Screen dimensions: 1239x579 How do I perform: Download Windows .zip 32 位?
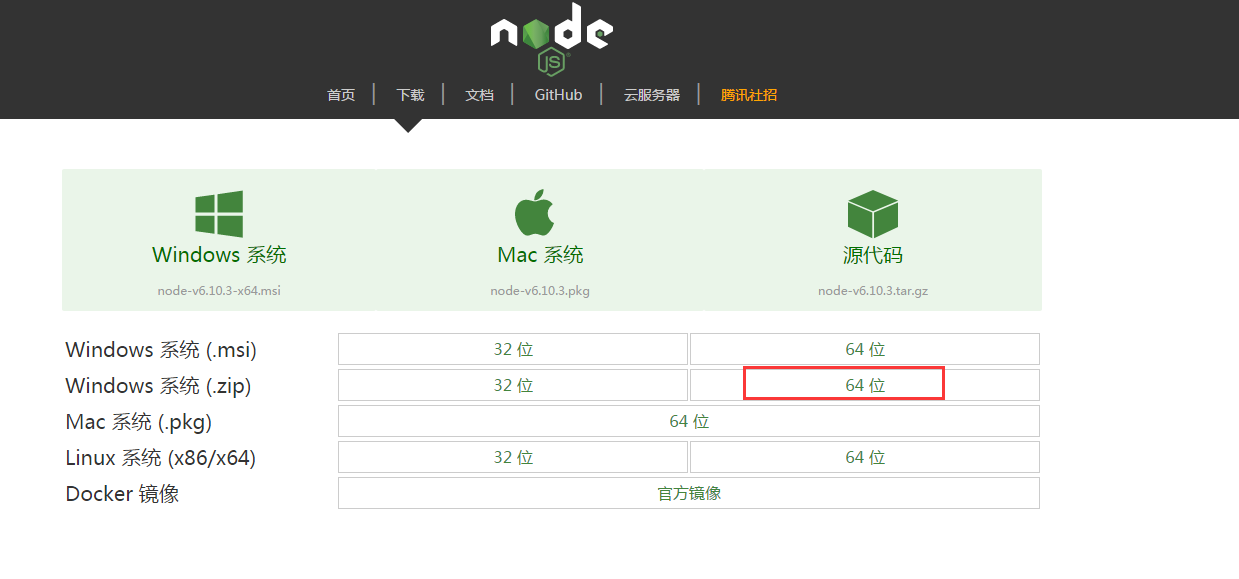(x=513, y=385)
